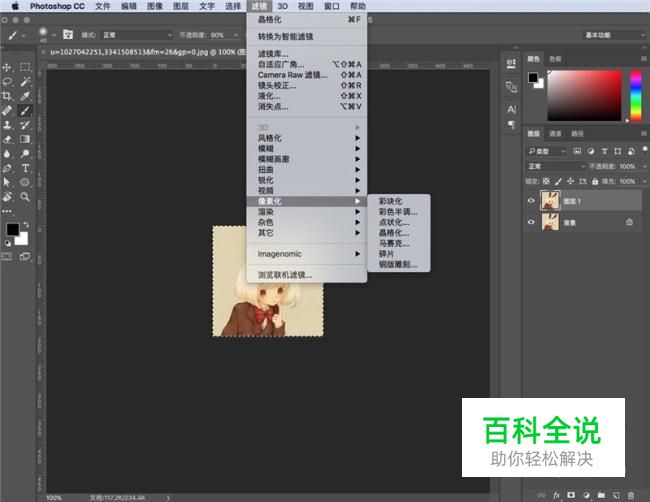Image resolution: width=650 pixels, height=502 pixels.
Task: Select the Dodge tool
Action: (25, 154)
